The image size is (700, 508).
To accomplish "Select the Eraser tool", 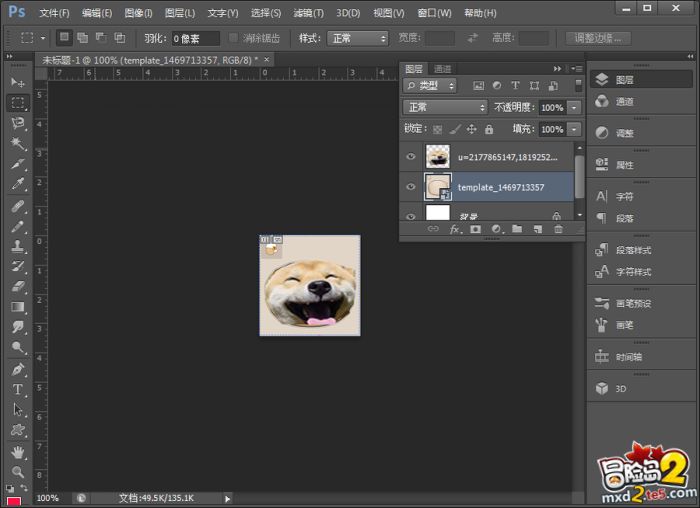I will point(18,286).
